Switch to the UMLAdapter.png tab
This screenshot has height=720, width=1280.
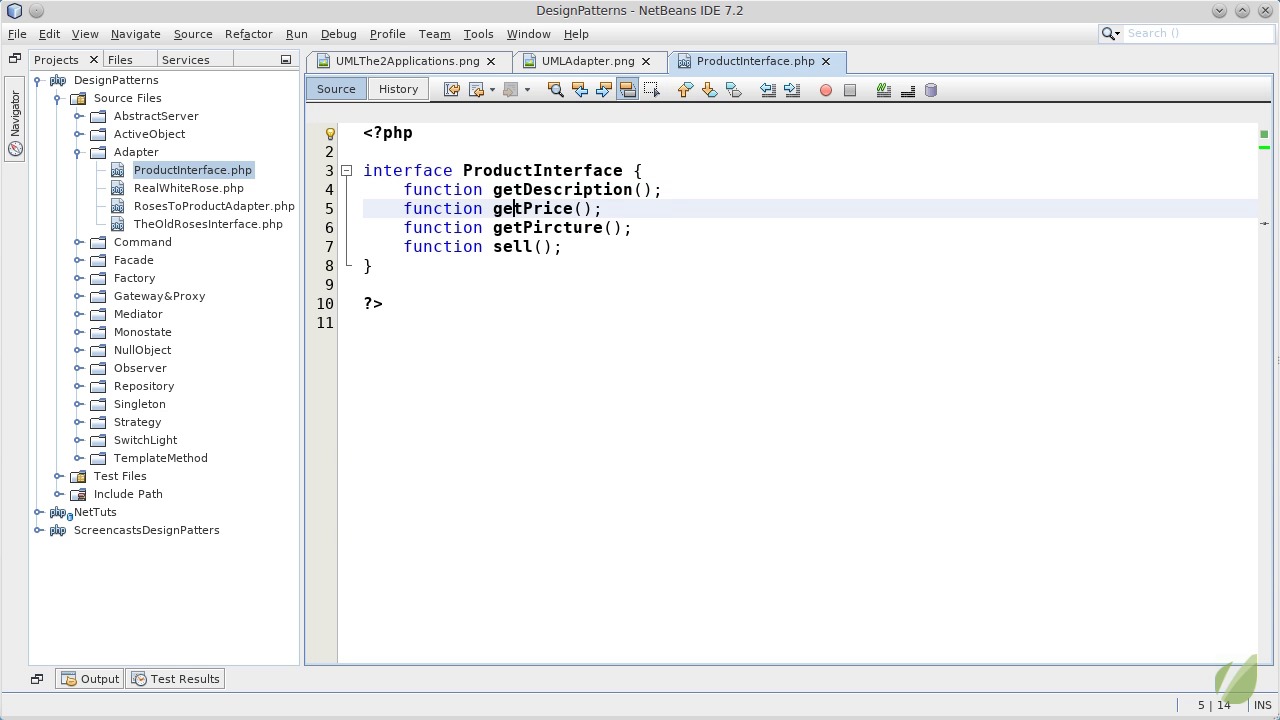[x=587, y=61]
